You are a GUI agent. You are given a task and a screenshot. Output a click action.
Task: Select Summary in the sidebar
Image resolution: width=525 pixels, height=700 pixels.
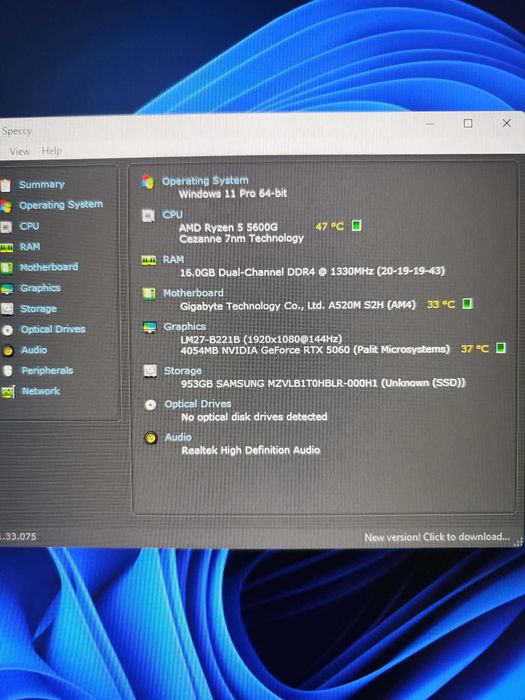pos(42,184)
